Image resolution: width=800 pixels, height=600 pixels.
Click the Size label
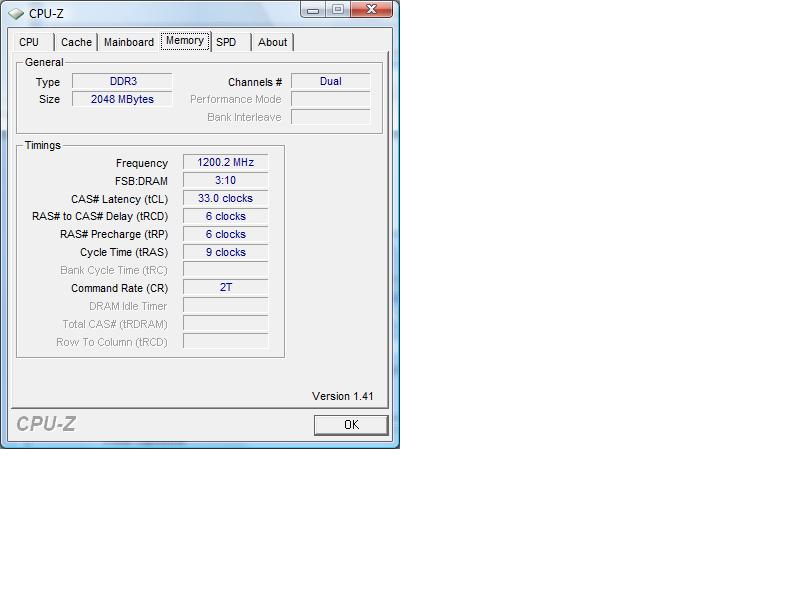pos(49,99)
